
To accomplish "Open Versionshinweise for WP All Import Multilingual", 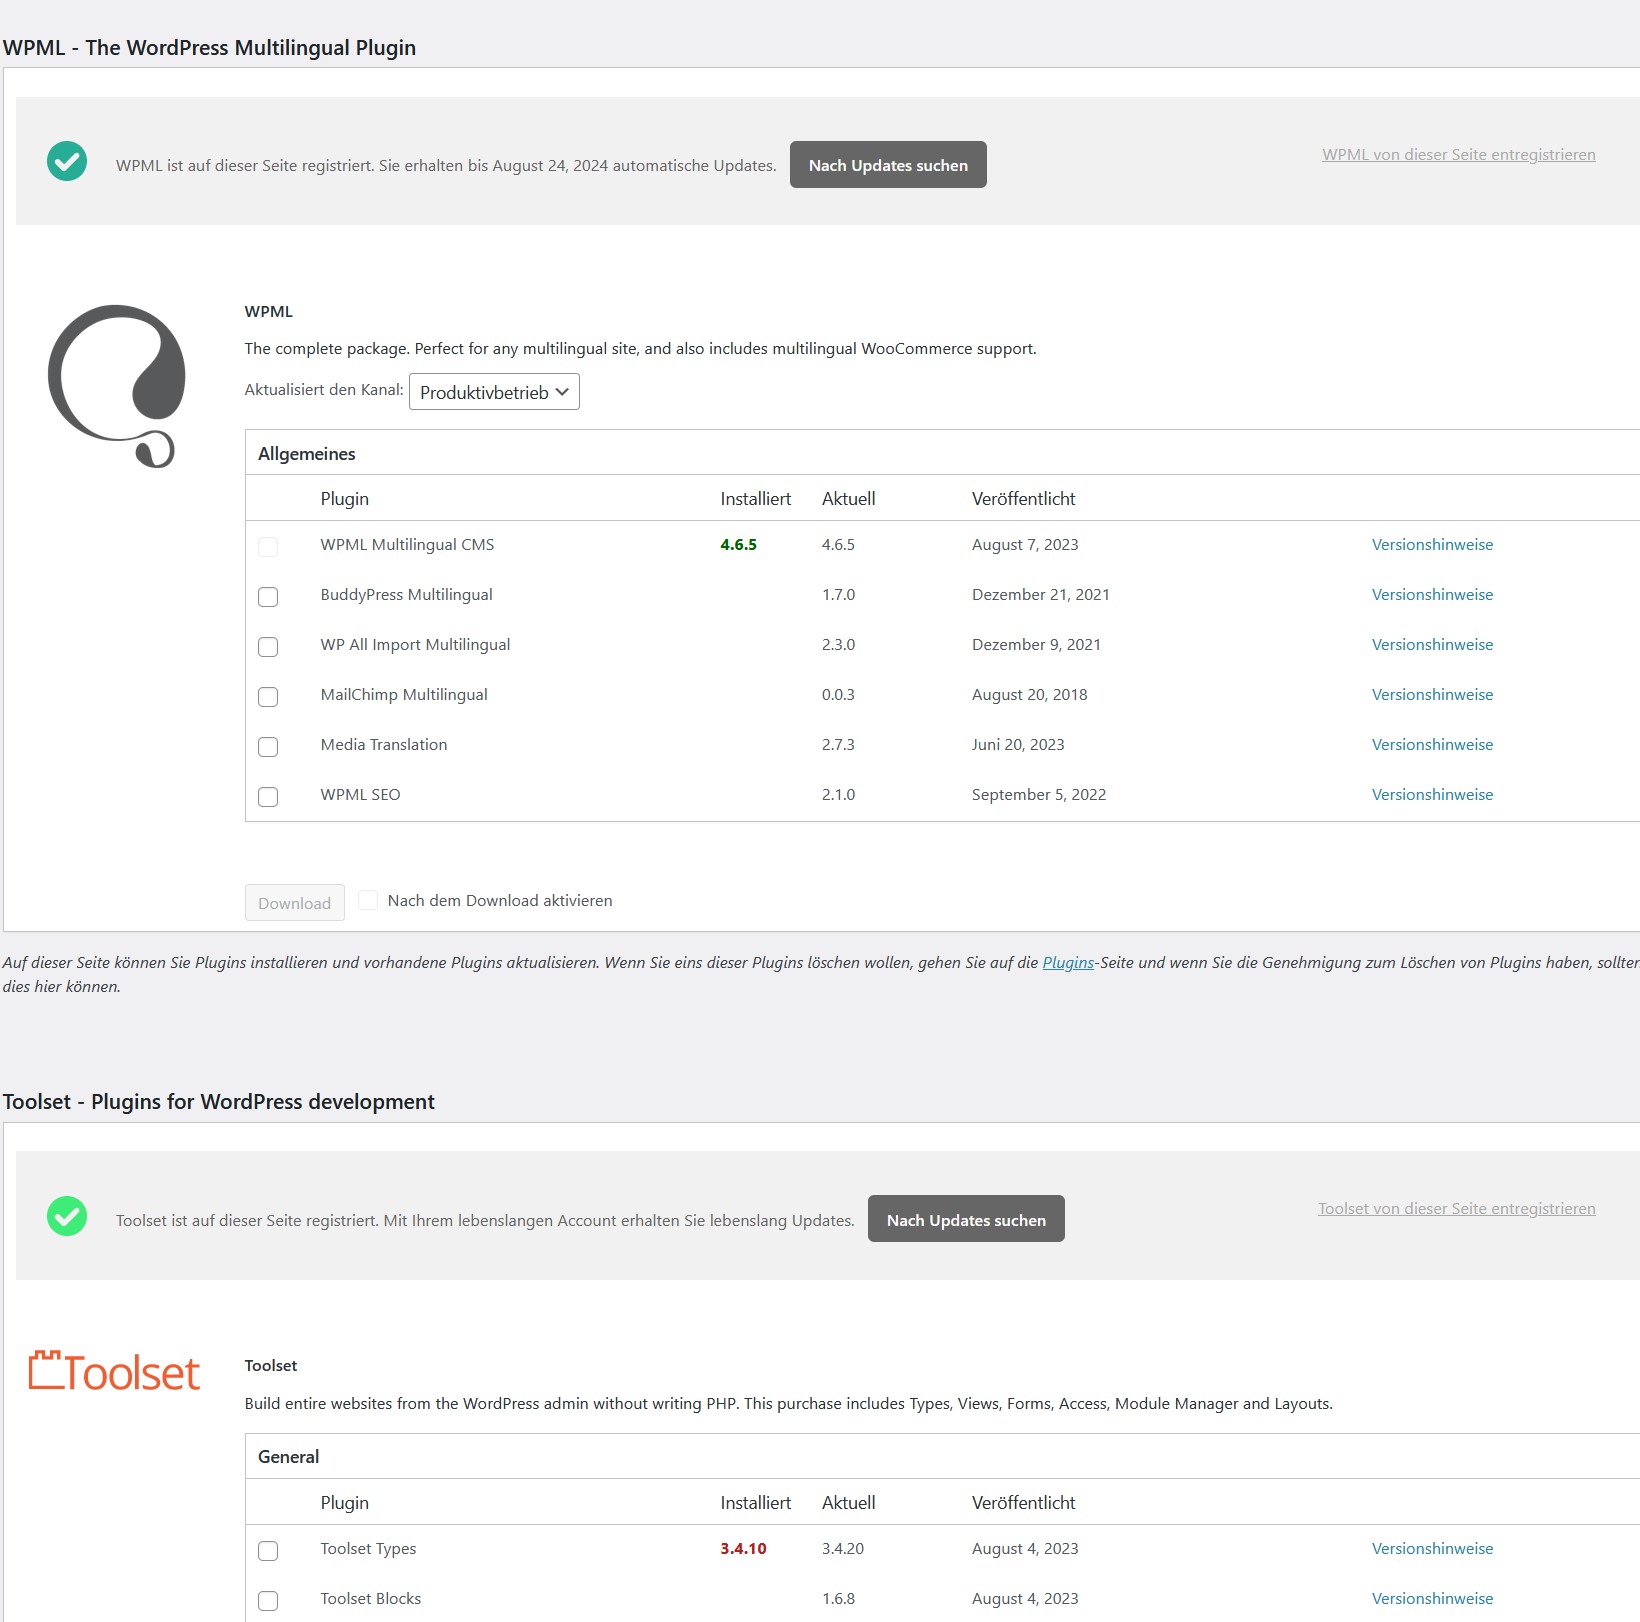I will pos(1432,645).
